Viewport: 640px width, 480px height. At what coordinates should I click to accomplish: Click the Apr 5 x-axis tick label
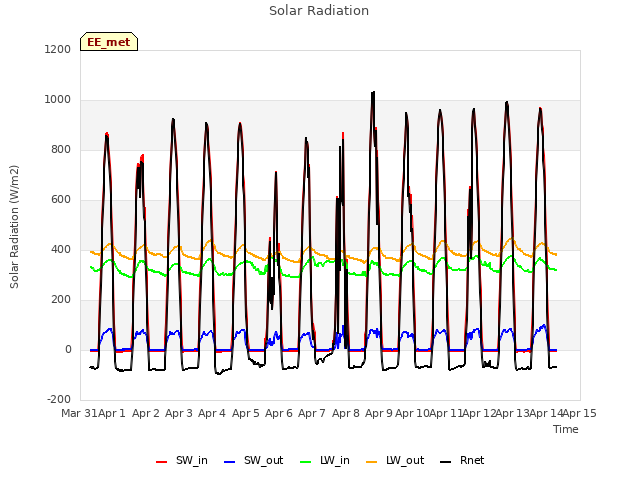[246, 413]
